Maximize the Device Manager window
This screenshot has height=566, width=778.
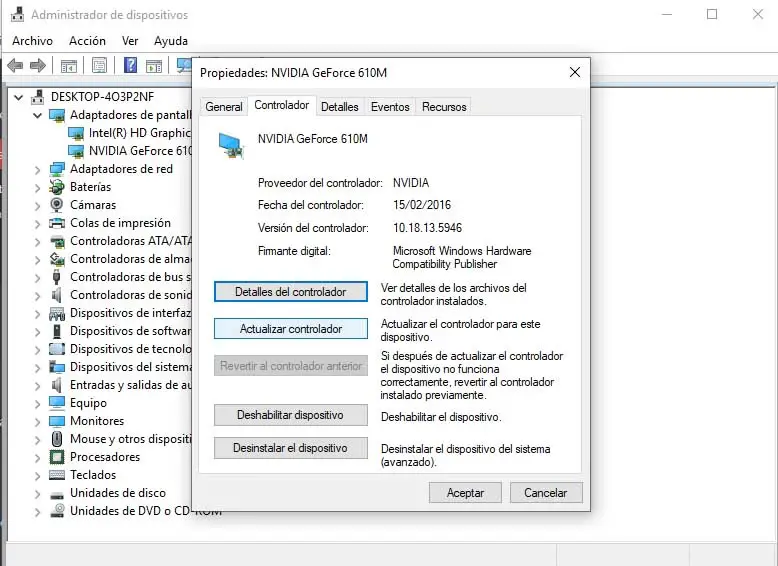[712, 14]
